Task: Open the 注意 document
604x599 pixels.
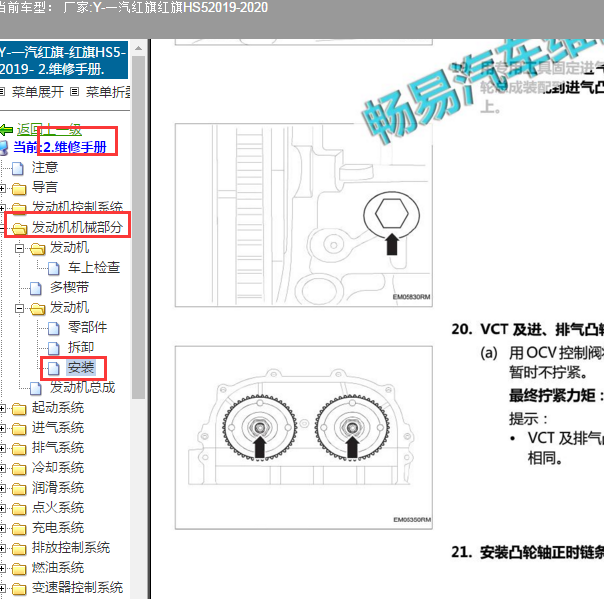Action: (x=45, y=168)
